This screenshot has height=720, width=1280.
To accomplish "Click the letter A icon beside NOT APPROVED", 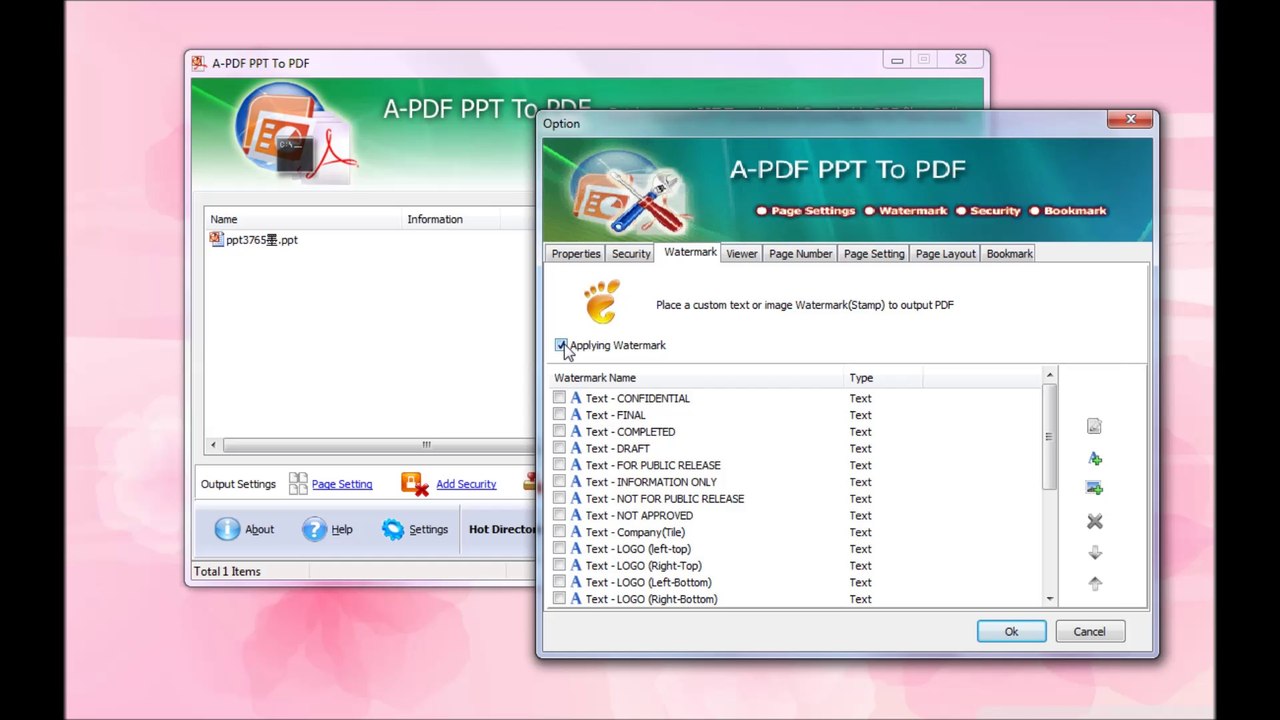I will (x=575, y=515).
